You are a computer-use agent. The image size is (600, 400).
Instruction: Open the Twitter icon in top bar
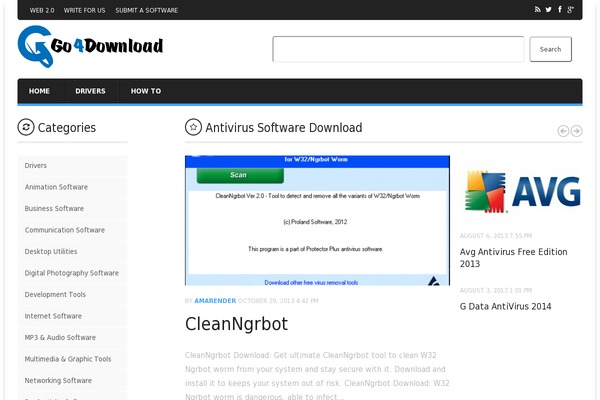click(x=548, y=10)
